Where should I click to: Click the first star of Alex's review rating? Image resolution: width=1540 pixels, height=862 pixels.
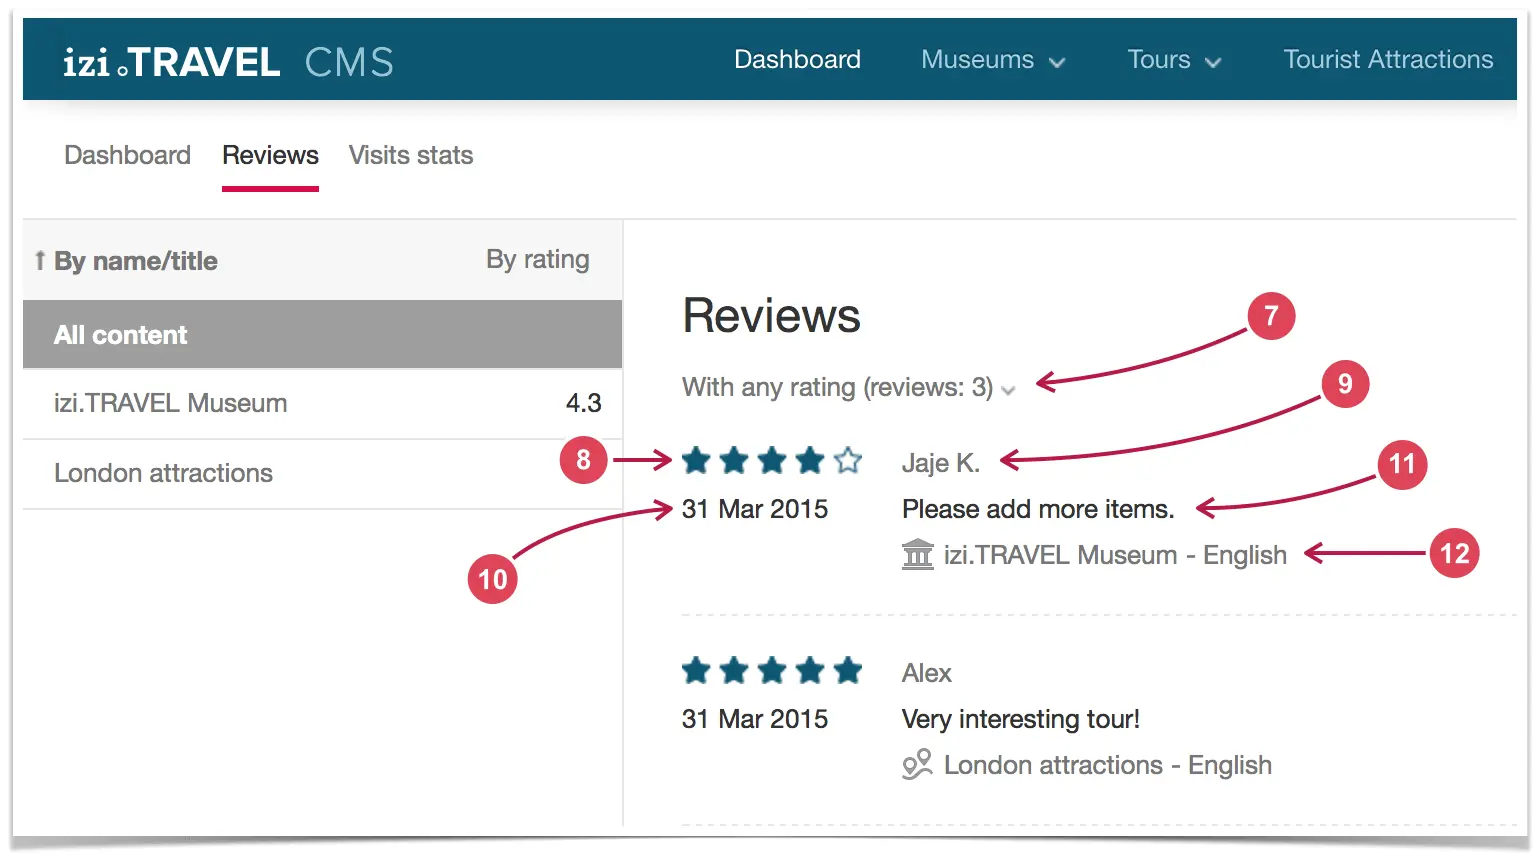pos(696,670)
